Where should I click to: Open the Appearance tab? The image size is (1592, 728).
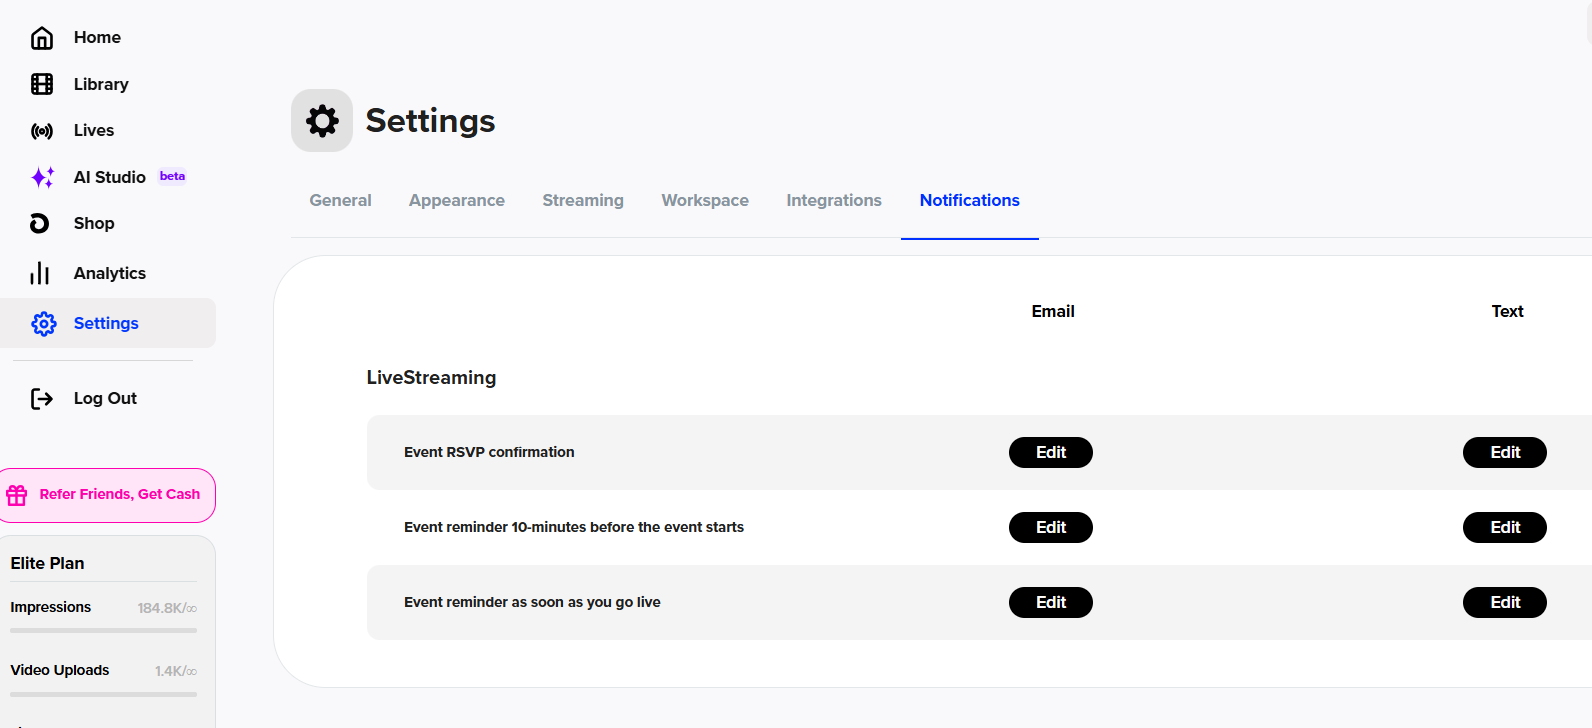coord(456,200)
